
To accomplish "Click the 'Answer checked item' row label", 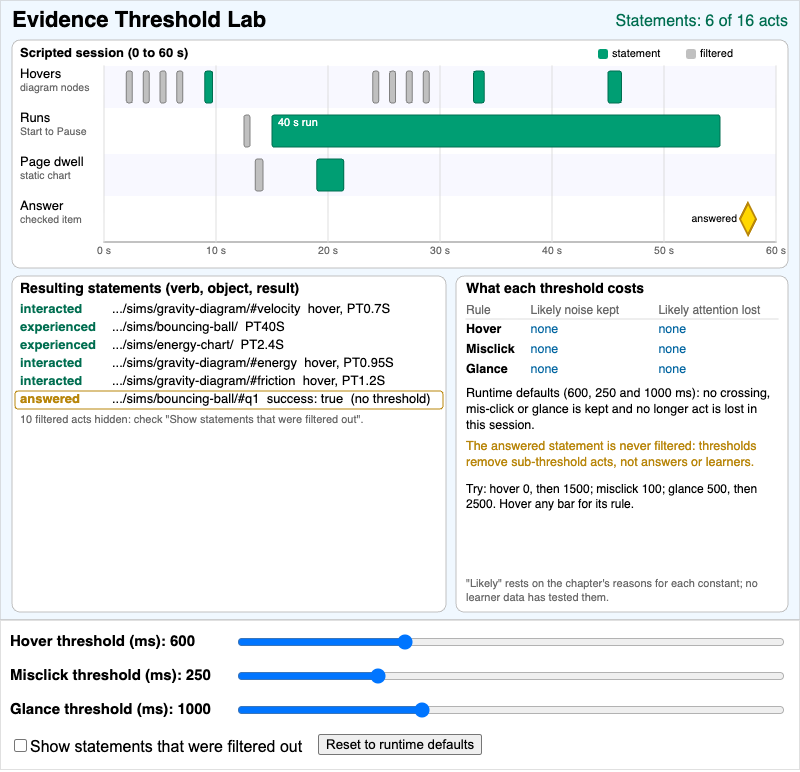I will tap(51, 212).
